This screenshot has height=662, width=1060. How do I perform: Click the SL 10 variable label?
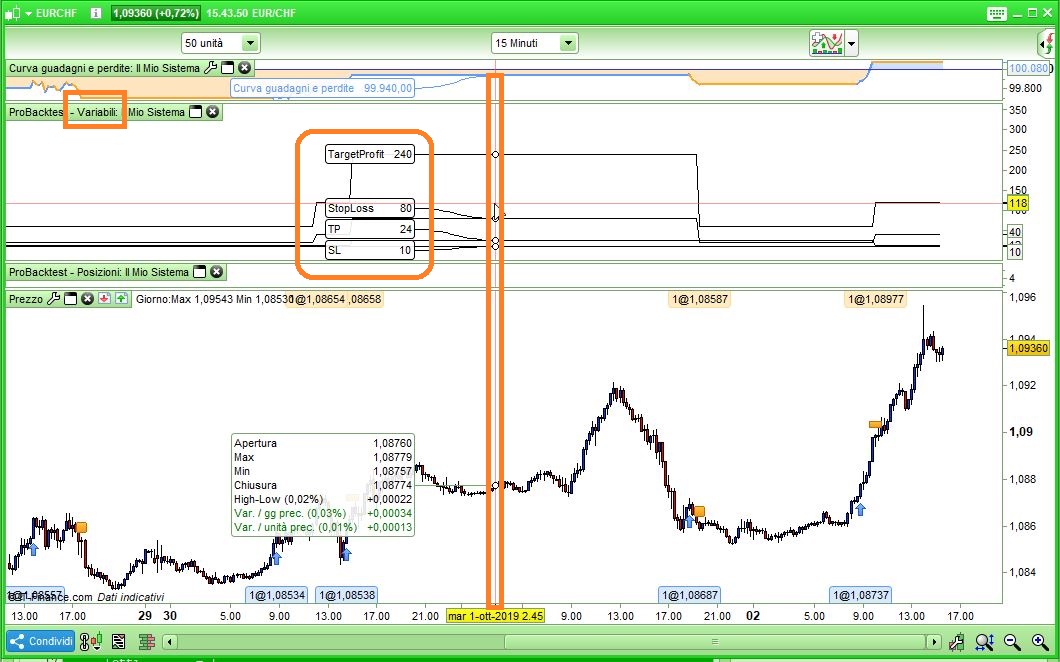369,250
